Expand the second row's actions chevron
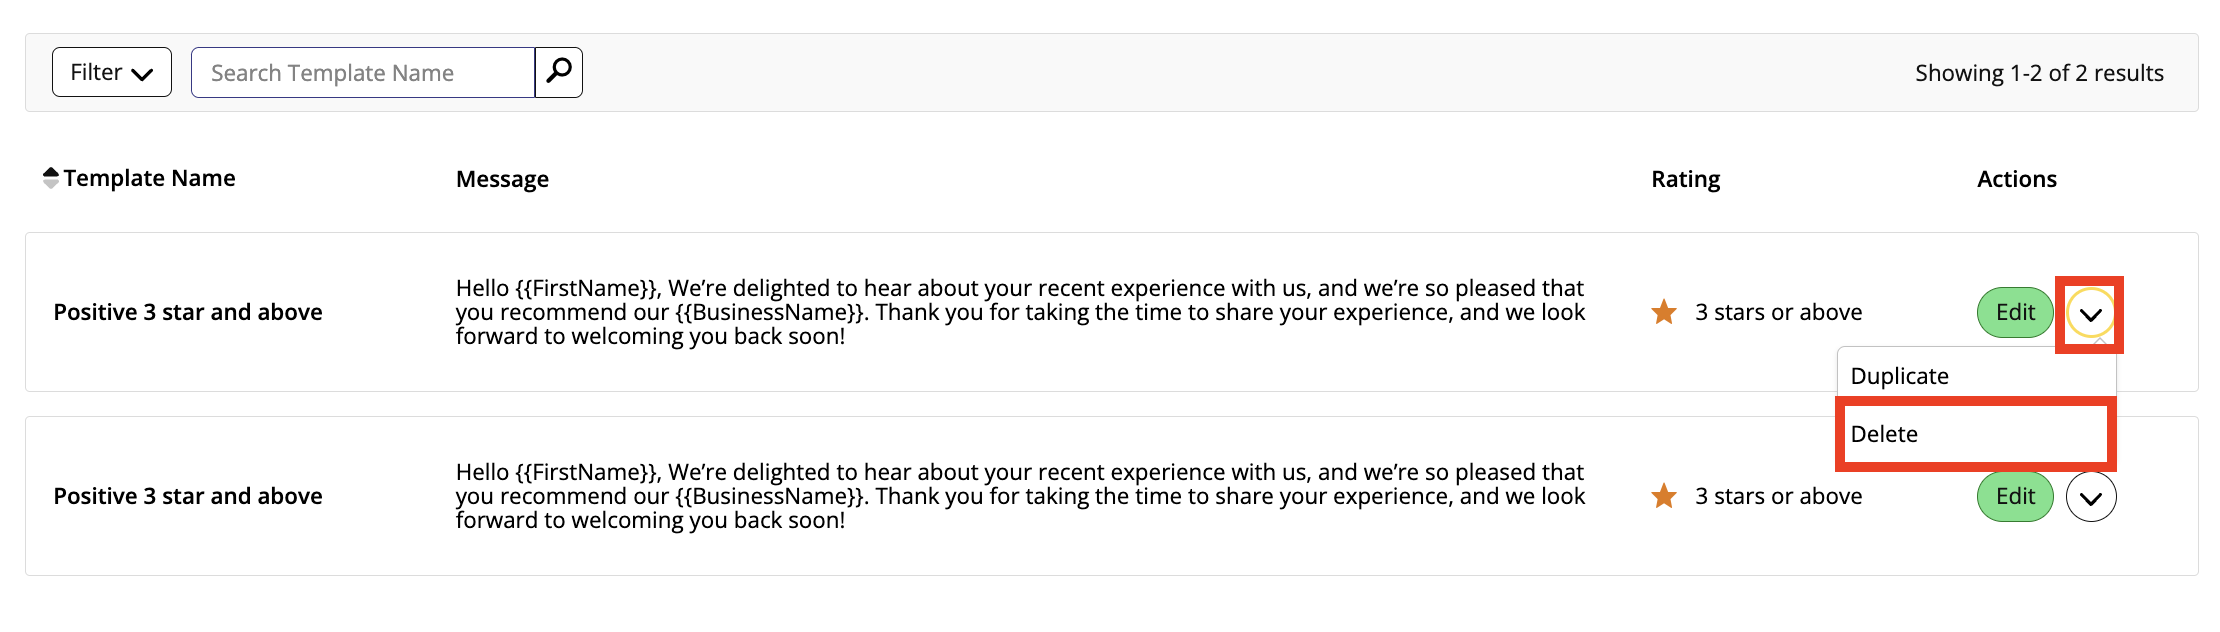 [2091, 497]
